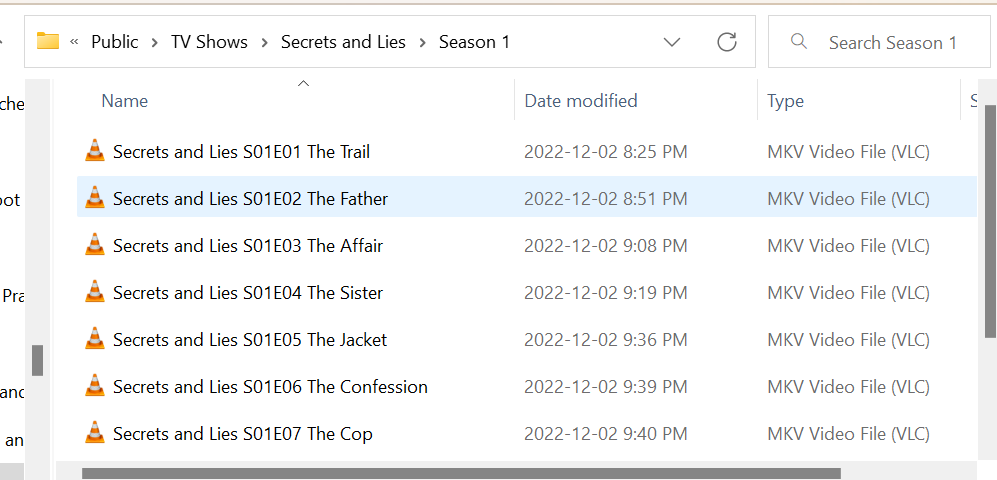Click VLC icon of S01E05 The Jacket
Viewport: 997px width, 480px height.
[95, 340]
